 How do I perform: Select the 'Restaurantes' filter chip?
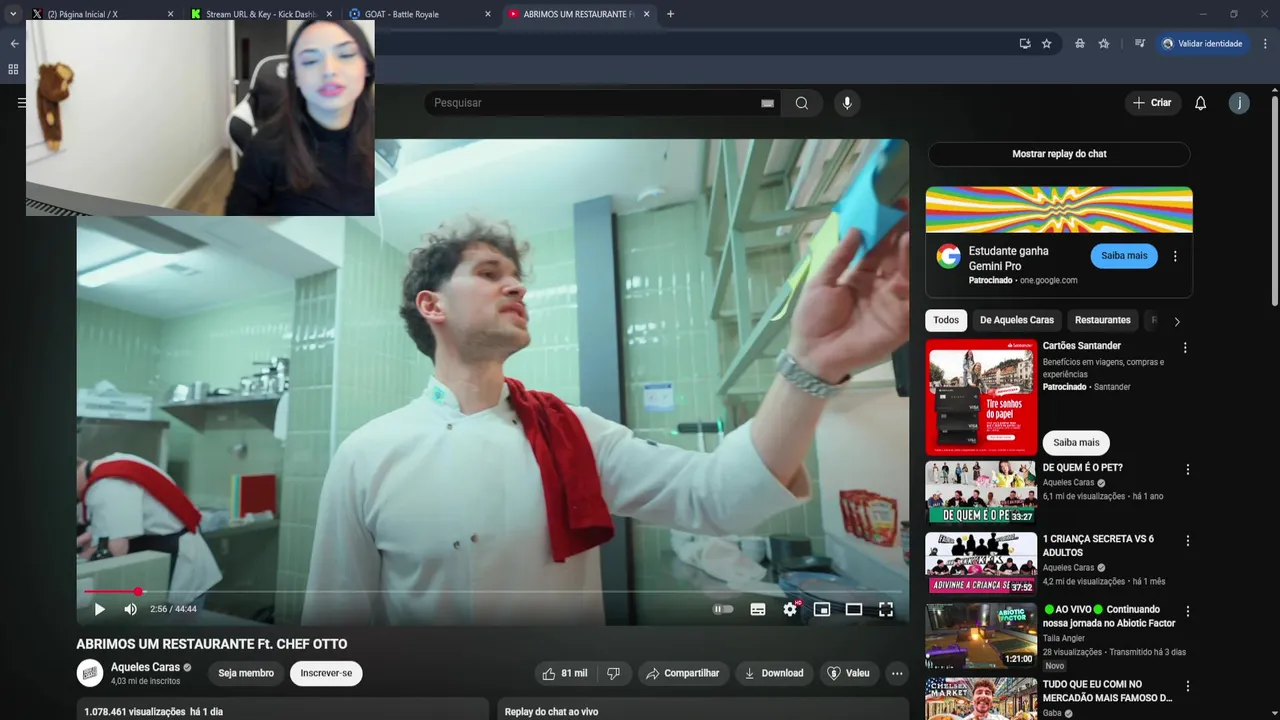tap(1102, 320)
